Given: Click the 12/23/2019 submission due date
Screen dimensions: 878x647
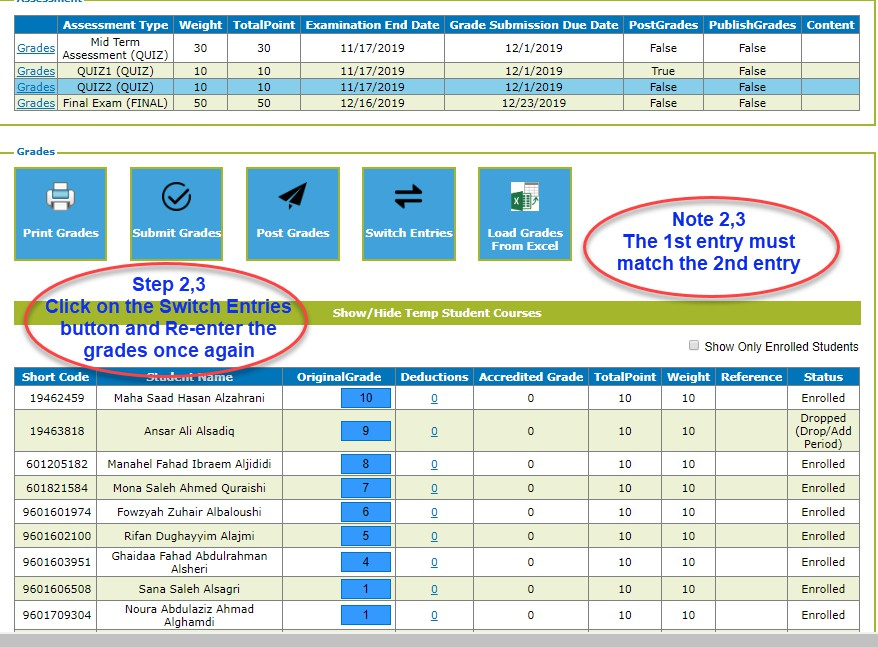Looking at the screenshot, I should point(534,103).
